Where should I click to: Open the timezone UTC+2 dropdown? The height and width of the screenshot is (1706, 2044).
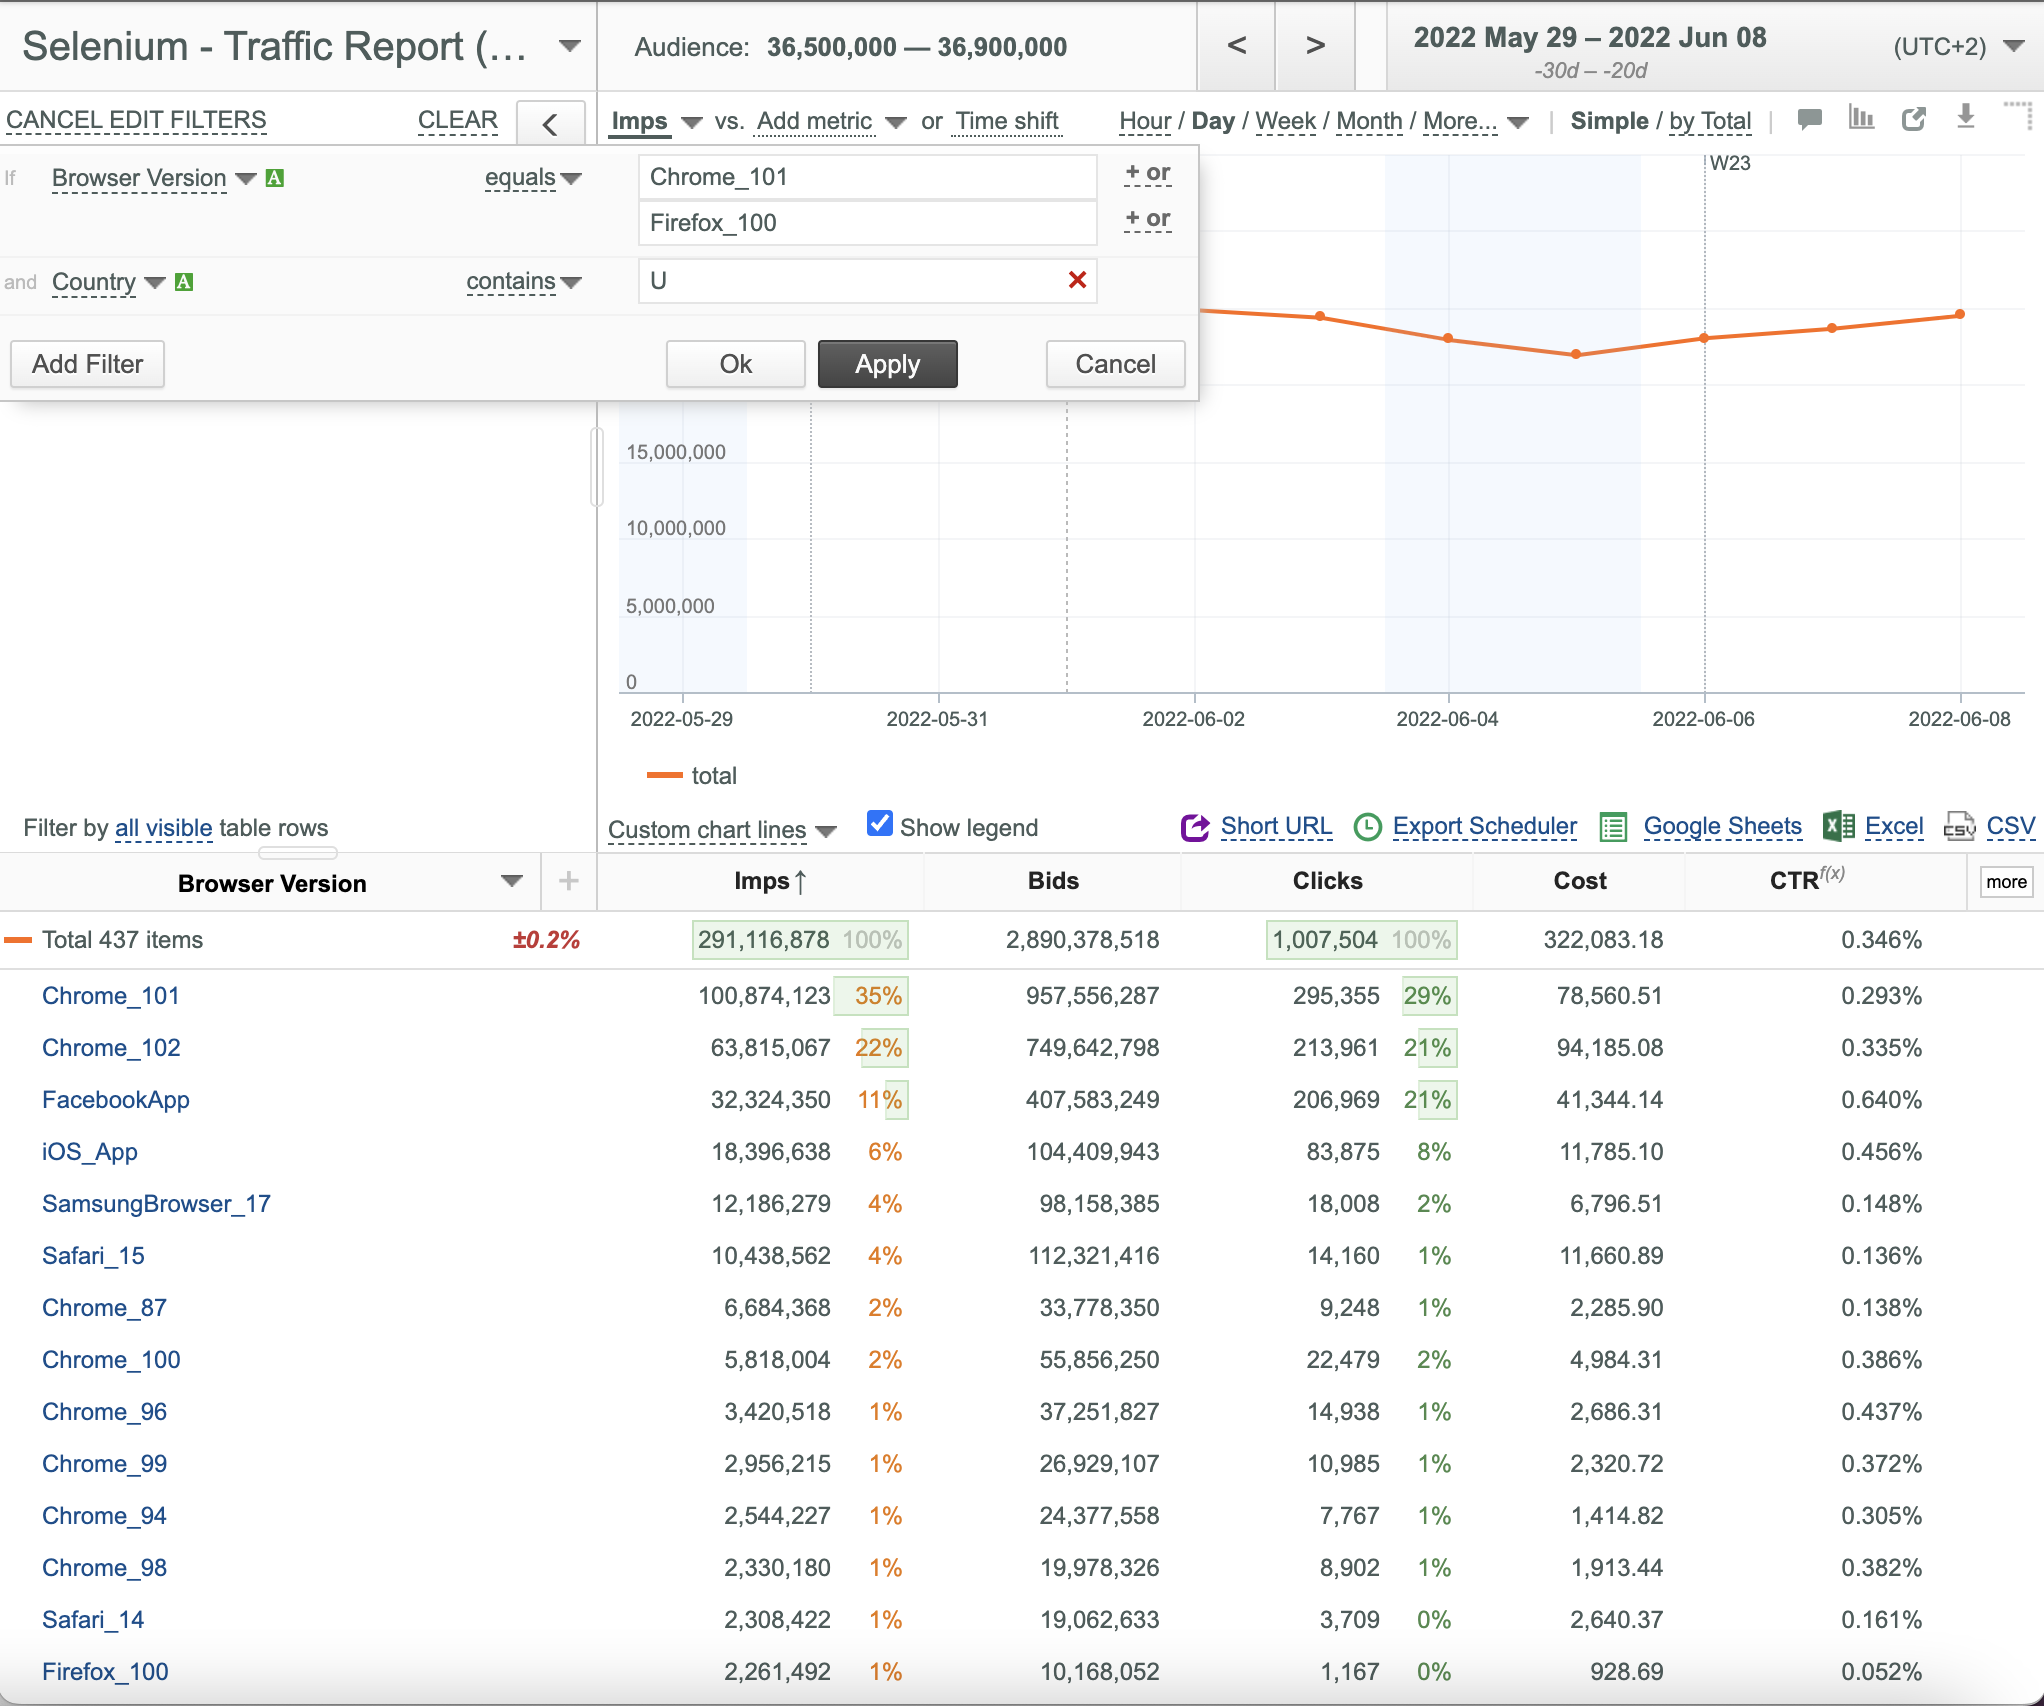click(2015, 46)
